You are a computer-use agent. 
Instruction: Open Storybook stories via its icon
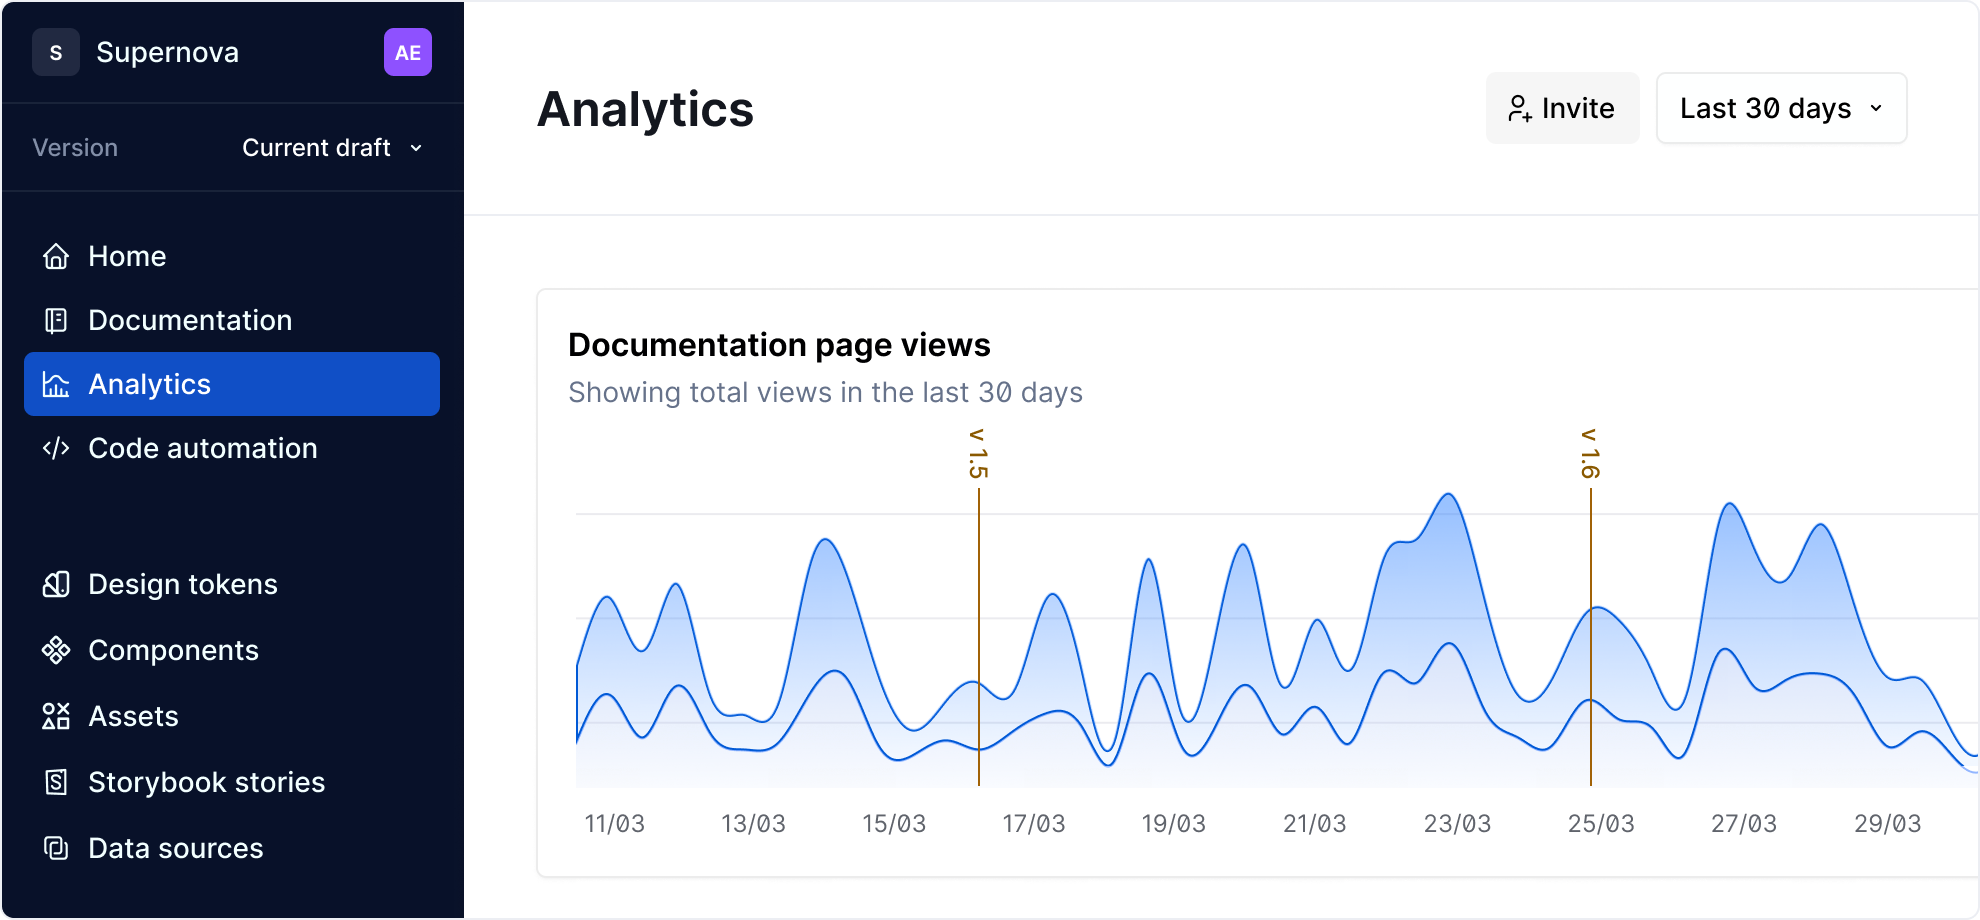coord(56,782)
